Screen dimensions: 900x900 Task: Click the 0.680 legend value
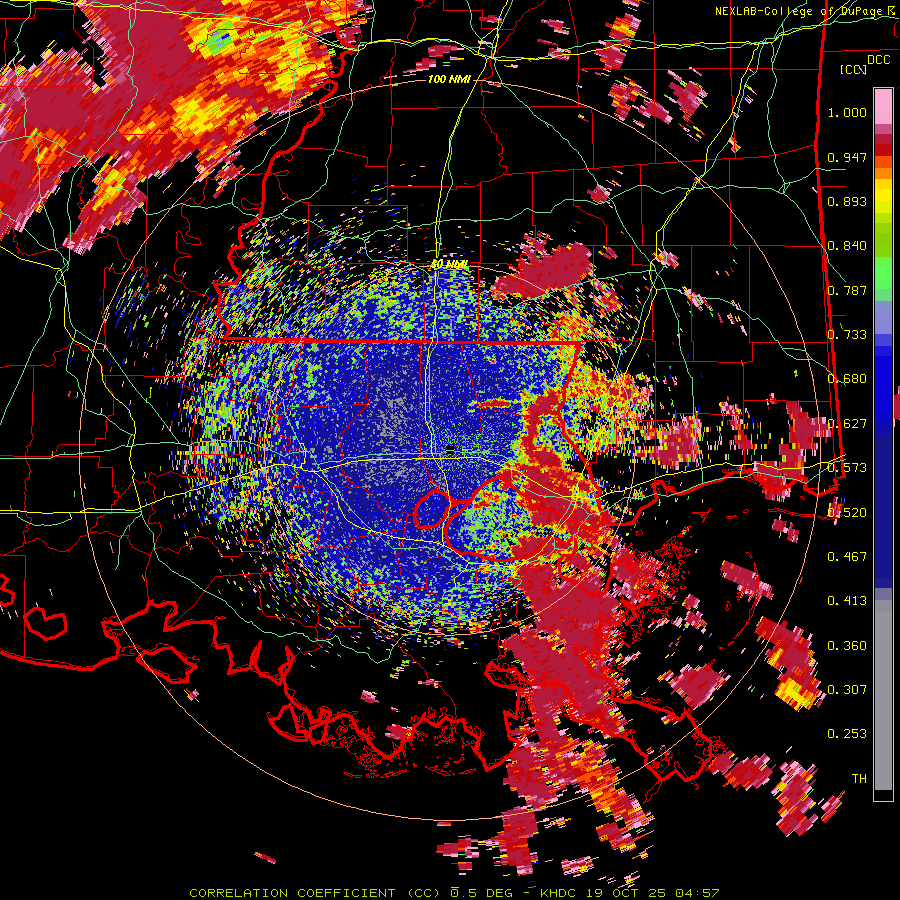[847, 379]
